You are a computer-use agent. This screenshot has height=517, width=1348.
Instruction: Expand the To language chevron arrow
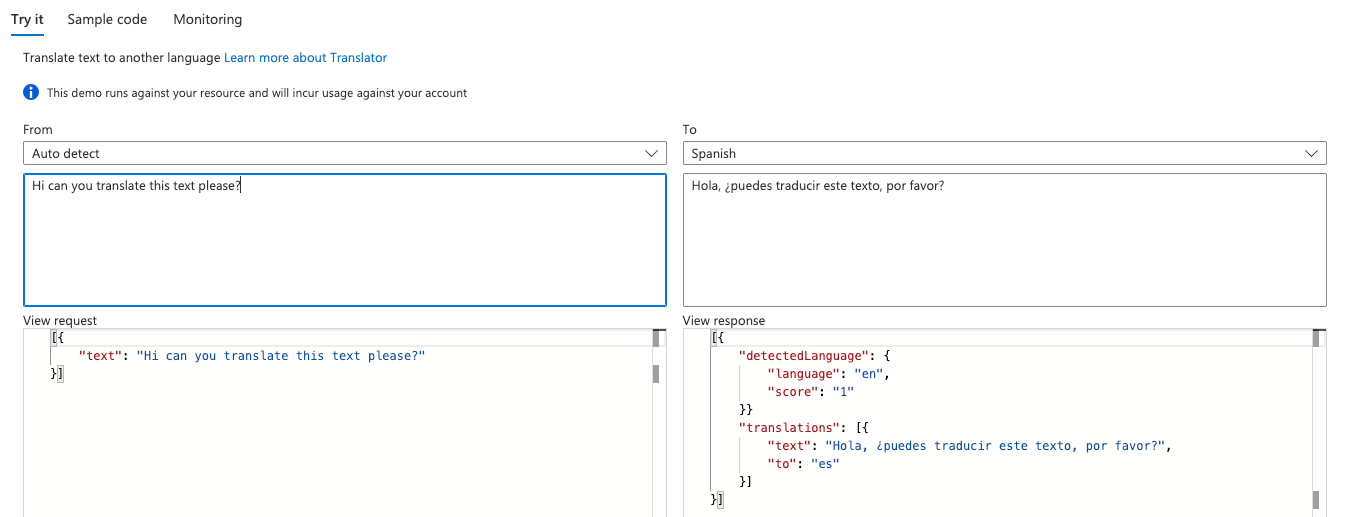click(x=1312, y=154)
